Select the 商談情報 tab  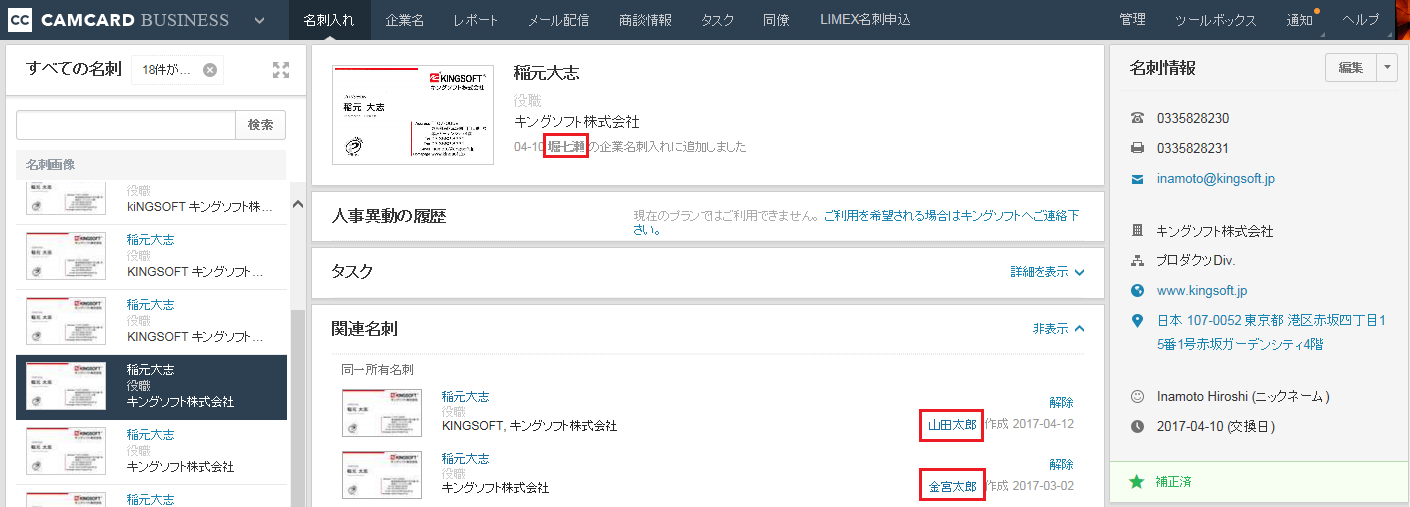tap(645, 20)
